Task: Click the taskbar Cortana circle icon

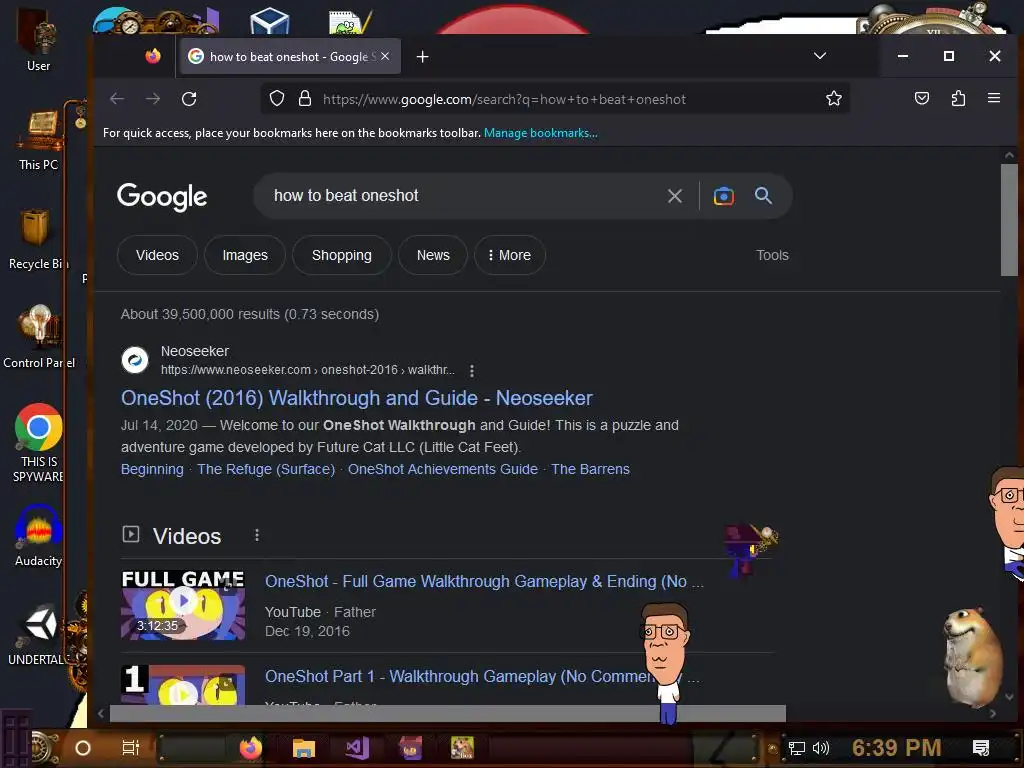Action: (x=82, y=748)
